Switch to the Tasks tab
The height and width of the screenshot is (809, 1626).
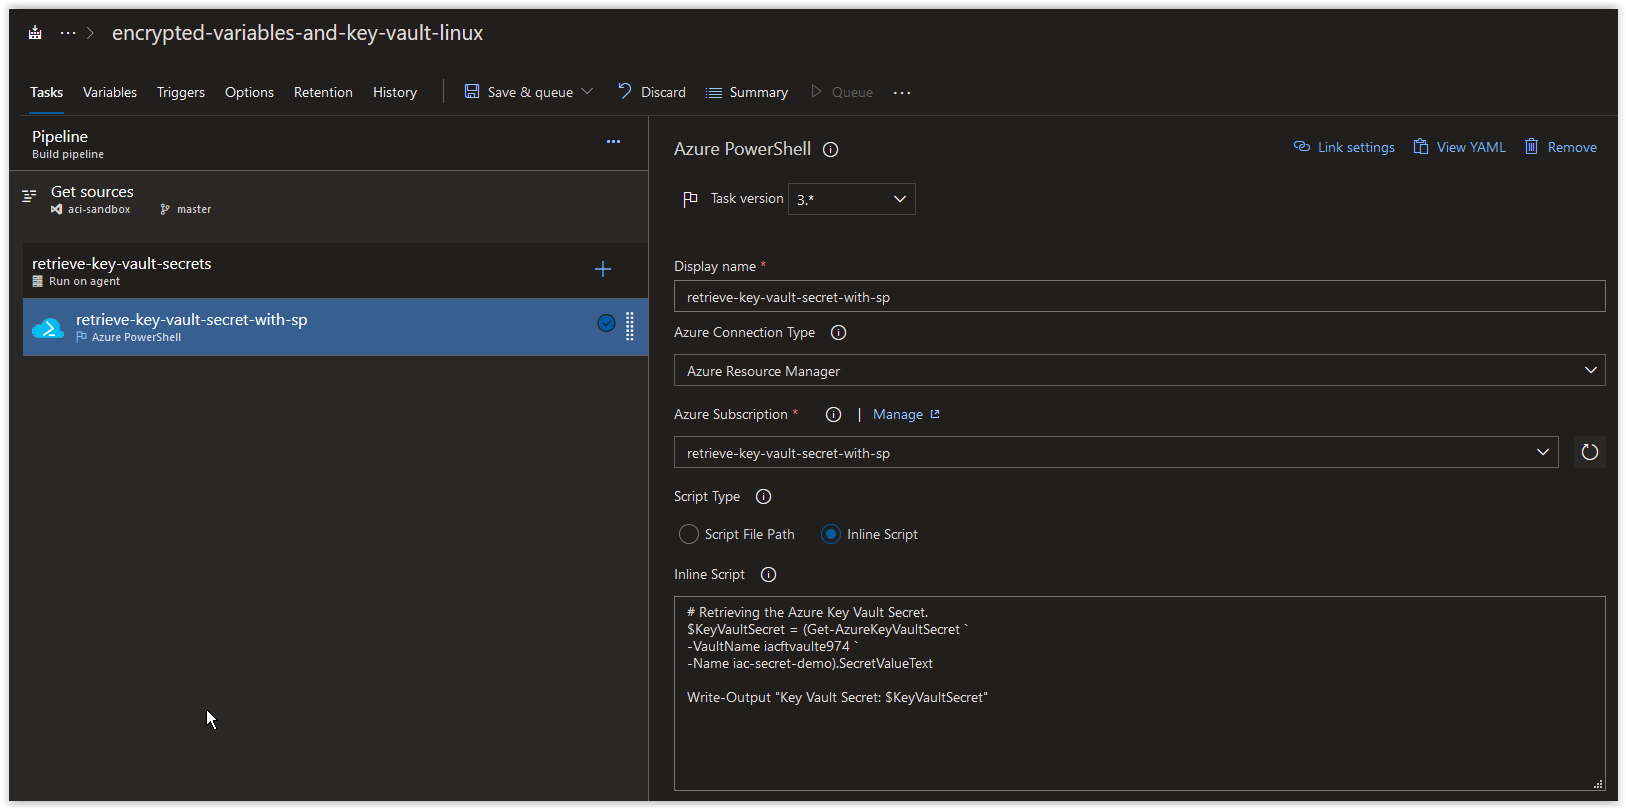[46, 92]
